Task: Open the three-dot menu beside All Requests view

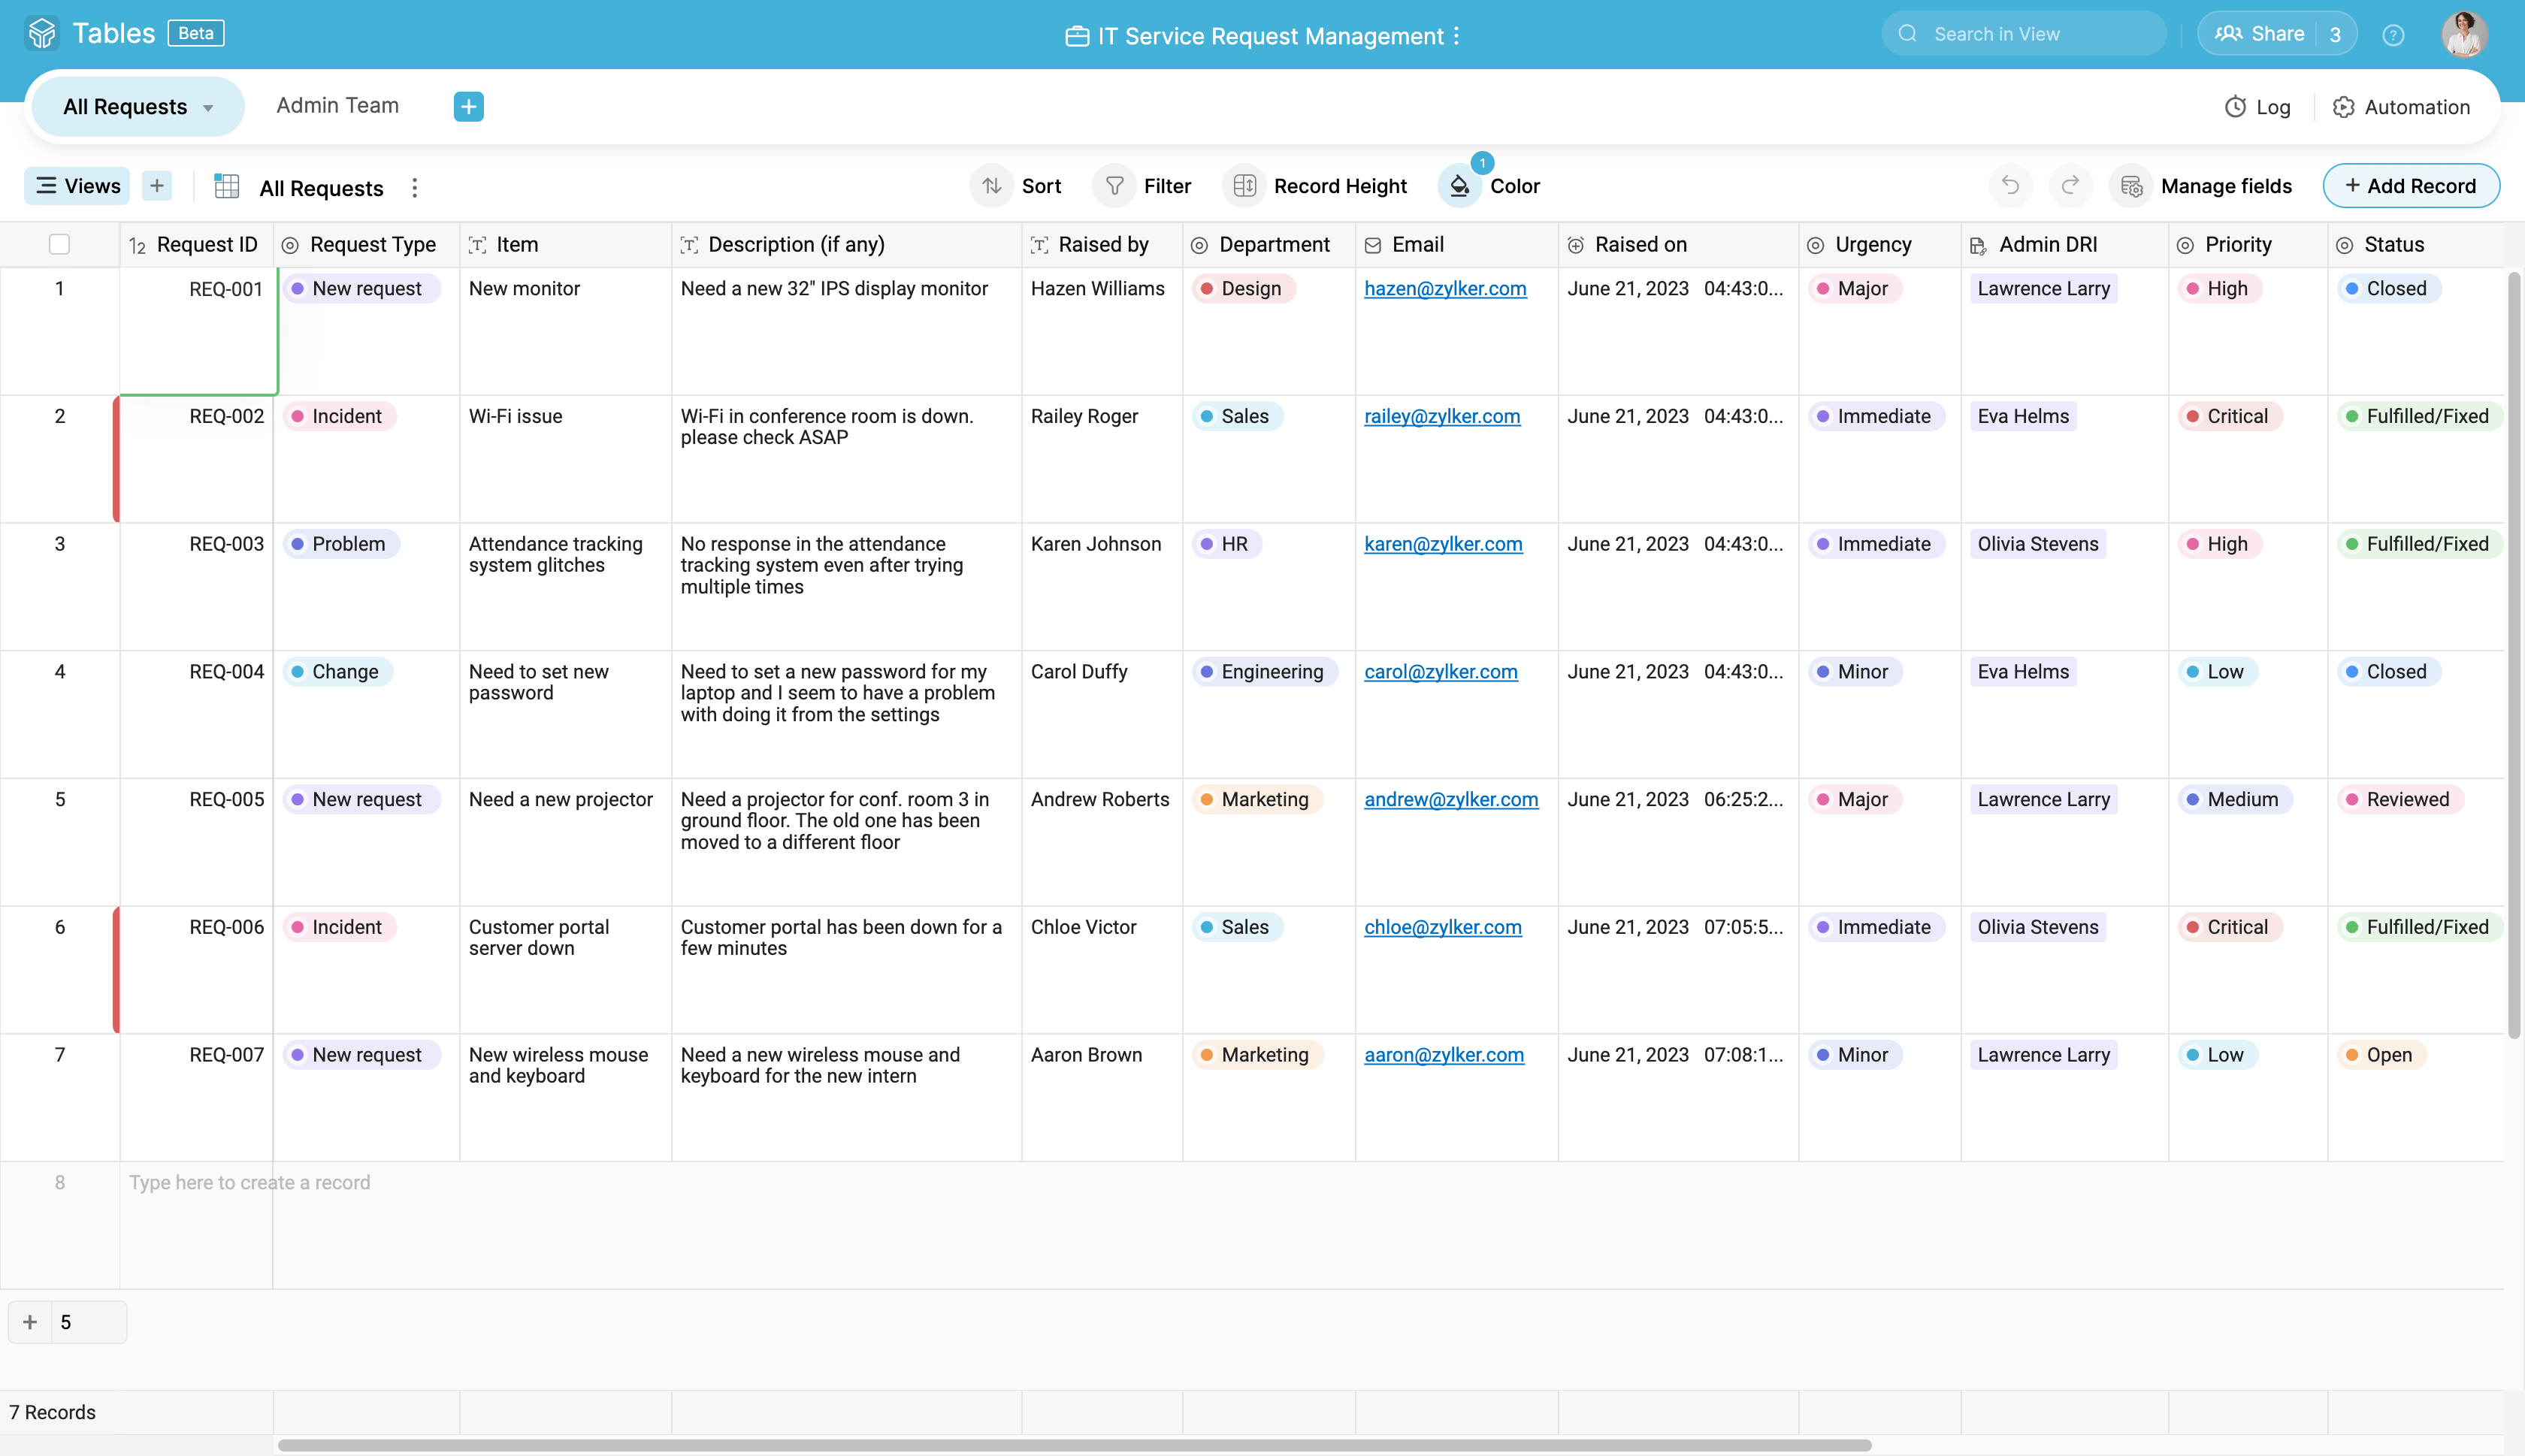Action: pyautogui.click(x=414, y=188)
